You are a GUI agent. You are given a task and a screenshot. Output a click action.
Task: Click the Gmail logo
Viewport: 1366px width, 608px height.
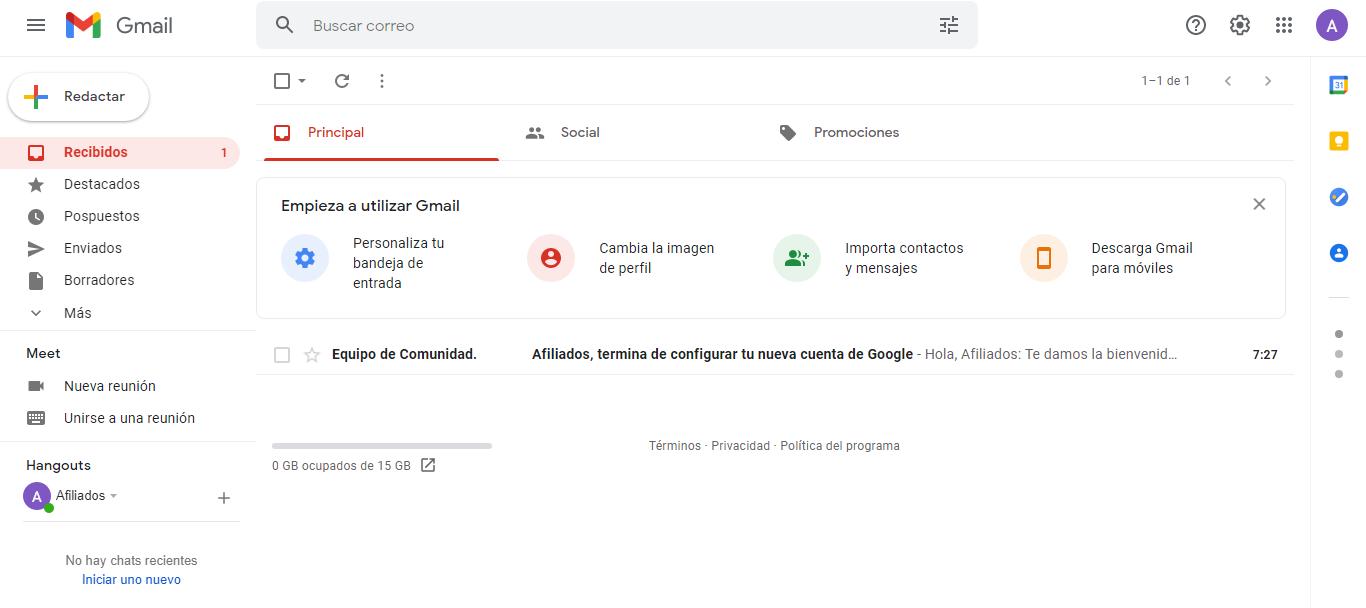[x=119, y=25]
